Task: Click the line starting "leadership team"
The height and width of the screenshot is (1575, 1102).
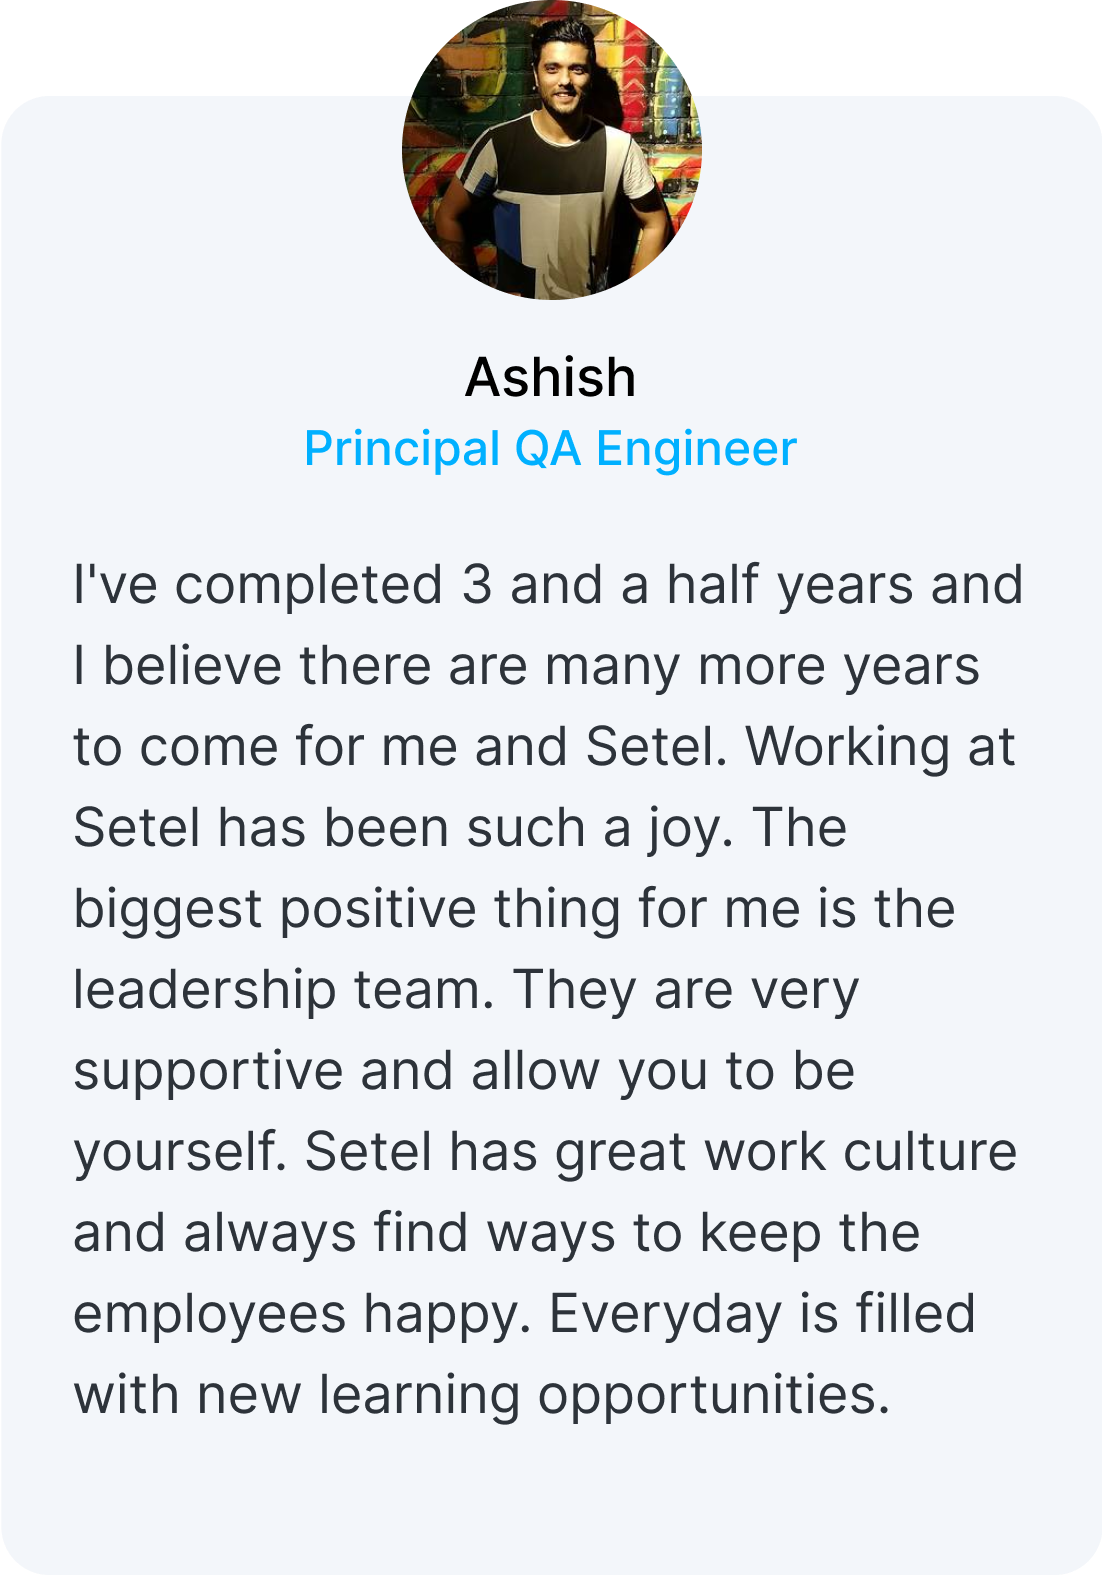Action: (466, 990)
